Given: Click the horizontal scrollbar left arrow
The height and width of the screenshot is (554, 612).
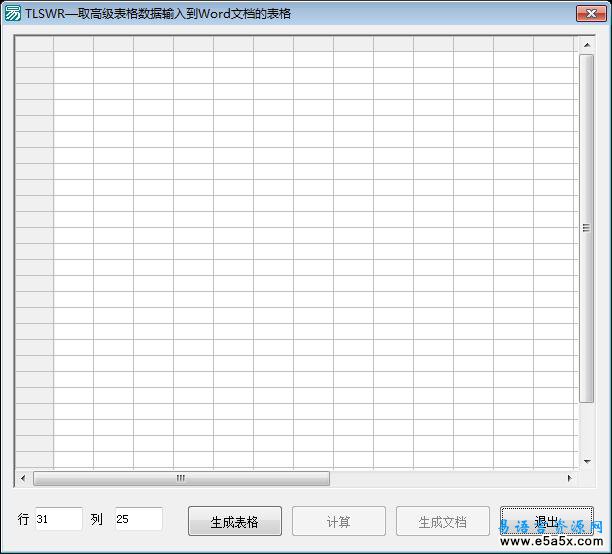Looking at the screenshot, I should 23,478.
